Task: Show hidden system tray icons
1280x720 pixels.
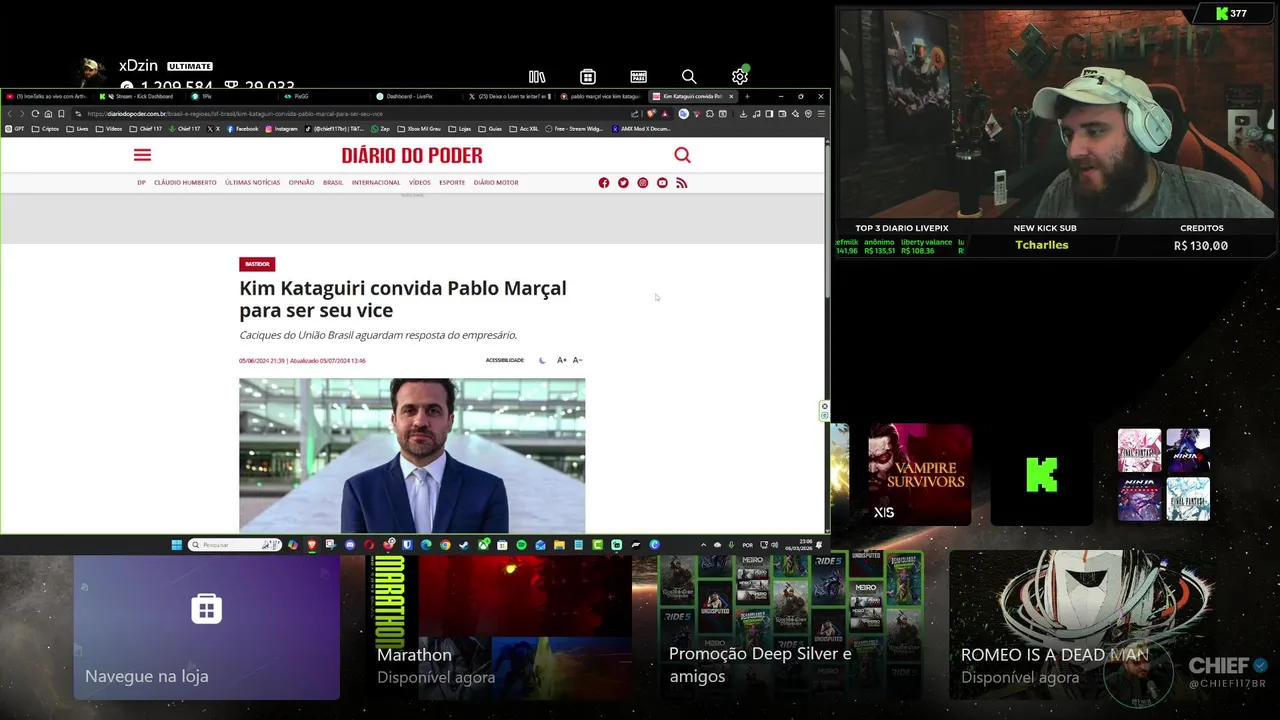Action: [704, 545]
